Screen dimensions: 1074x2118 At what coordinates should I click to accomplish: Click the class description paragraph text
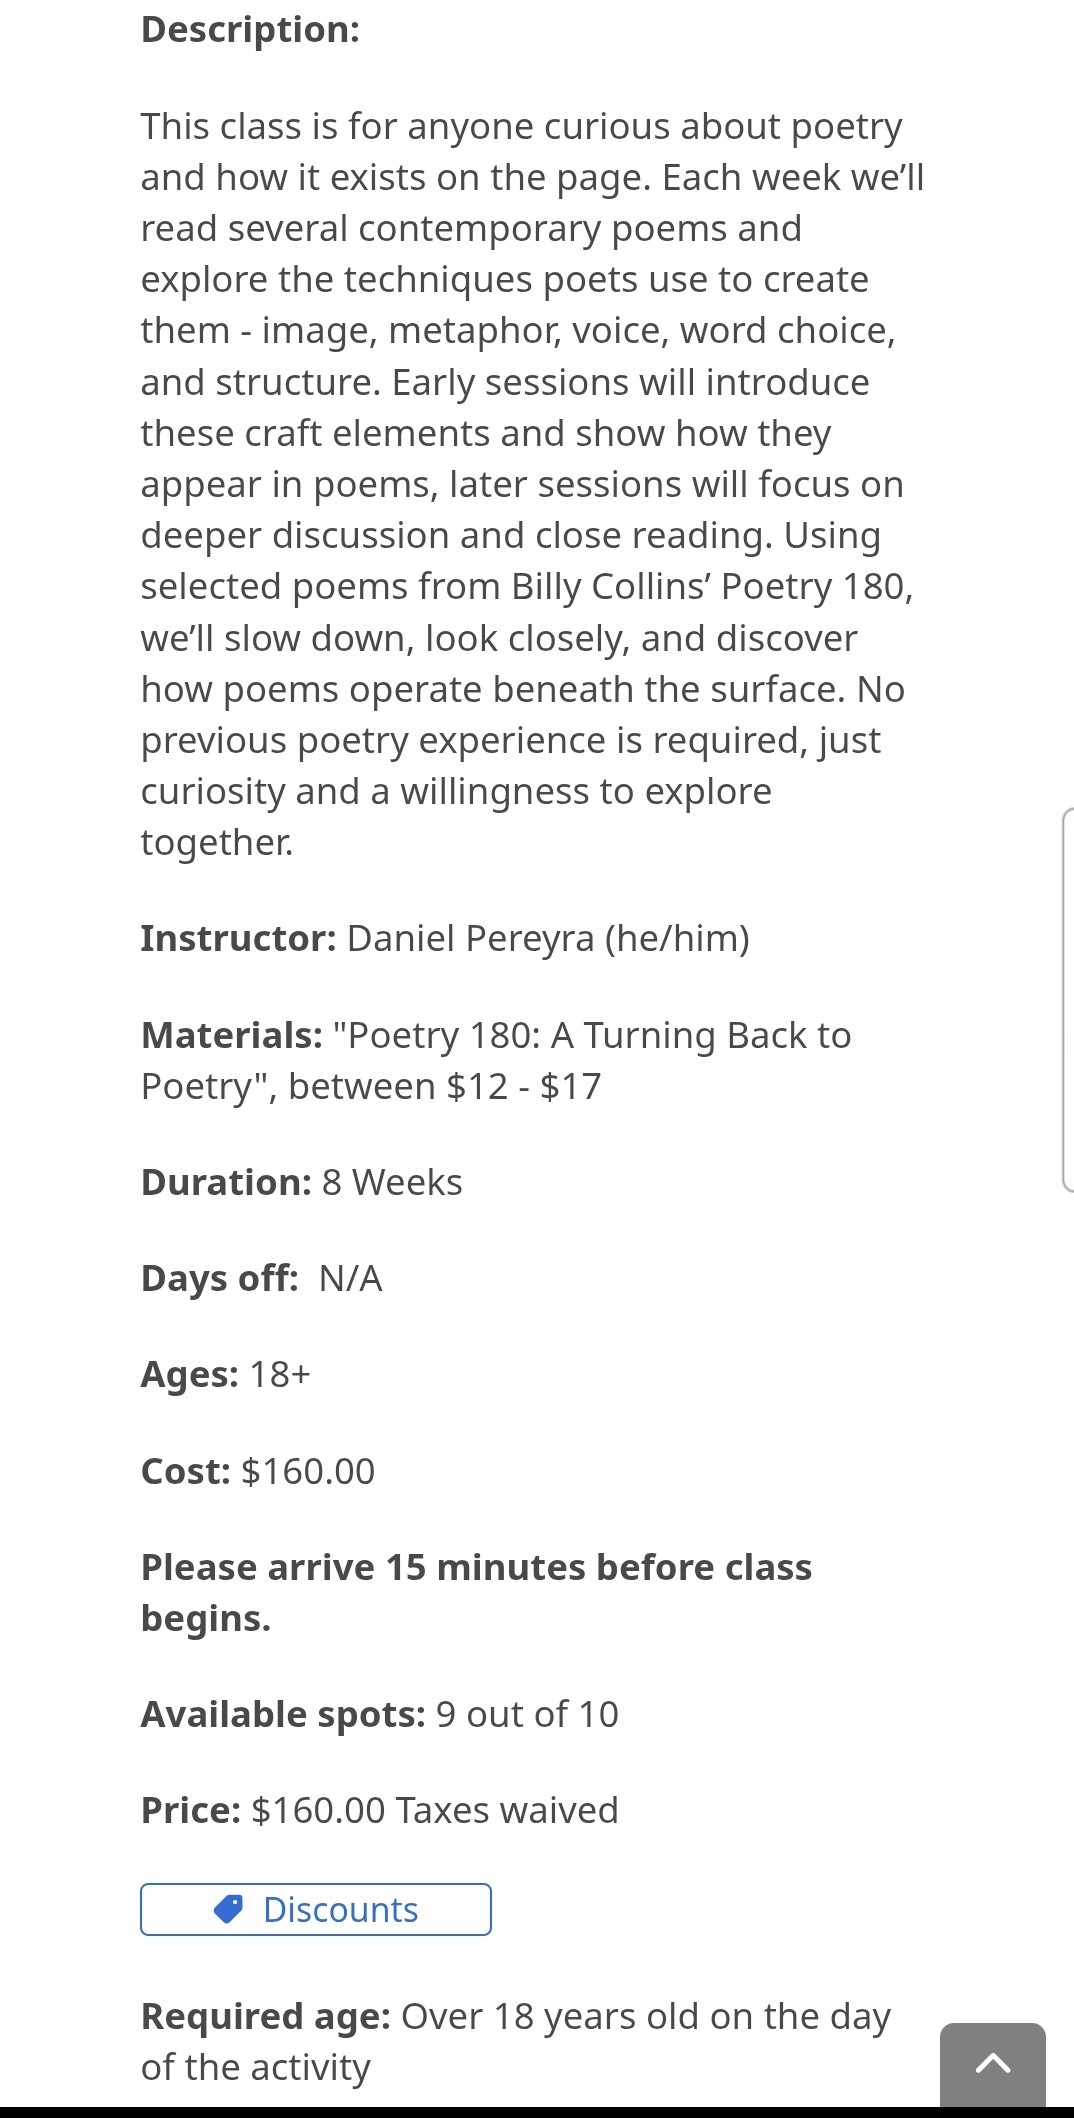[520, 484]
